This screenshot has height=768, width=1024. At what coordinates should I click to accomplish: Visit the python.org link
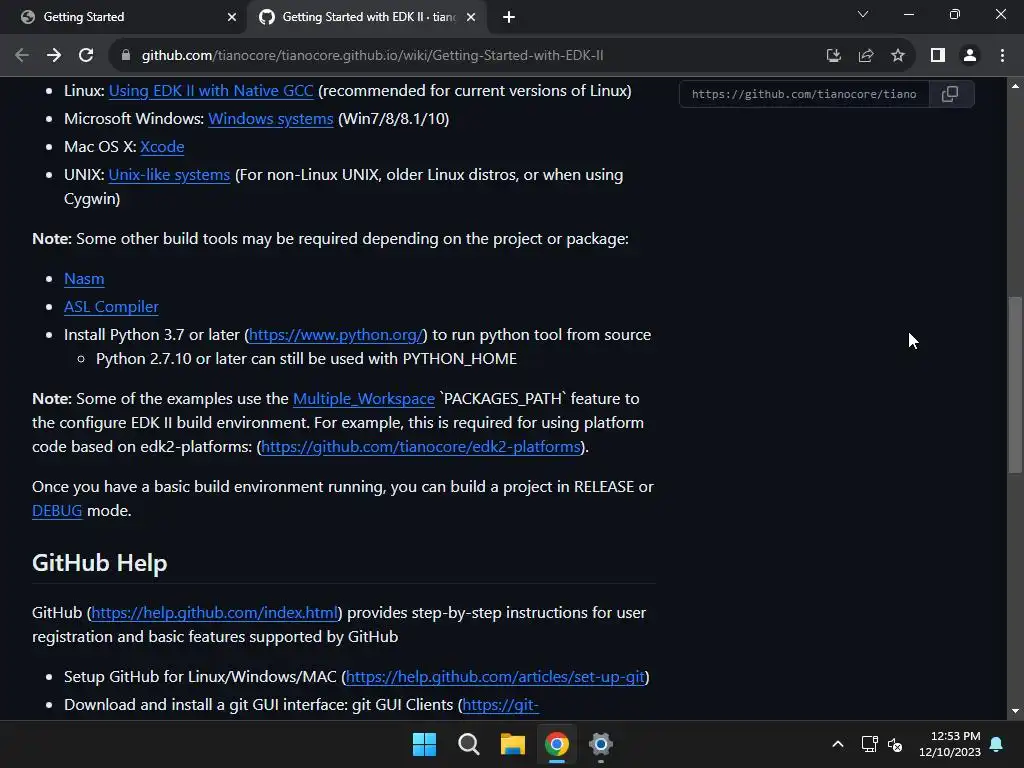pos(336,335)
